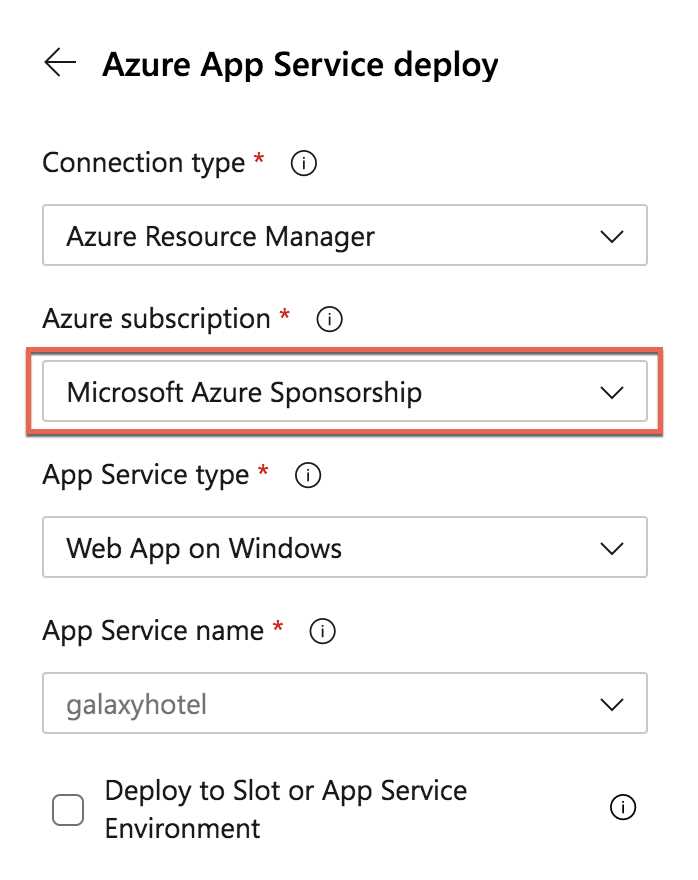Click the info icon beside Connection type
This screenshot has height=880, width=698.
pos(302,163)
